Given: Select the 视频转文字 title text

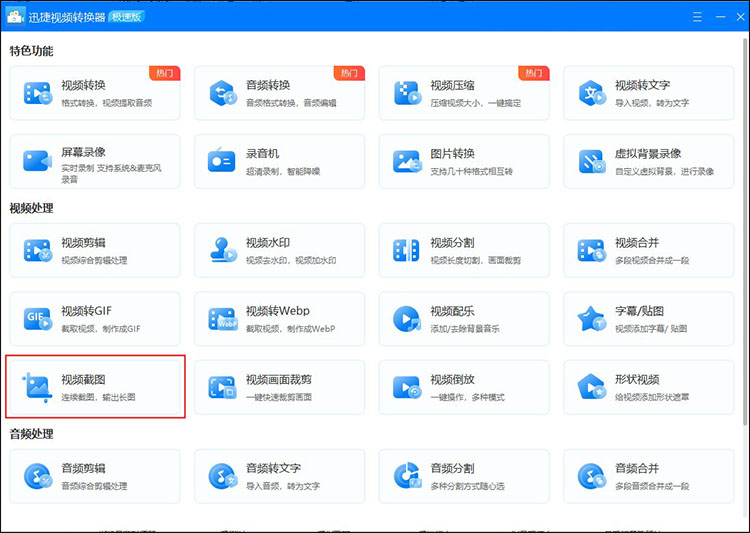Looking at the screenshot, I should coord(642,85).
